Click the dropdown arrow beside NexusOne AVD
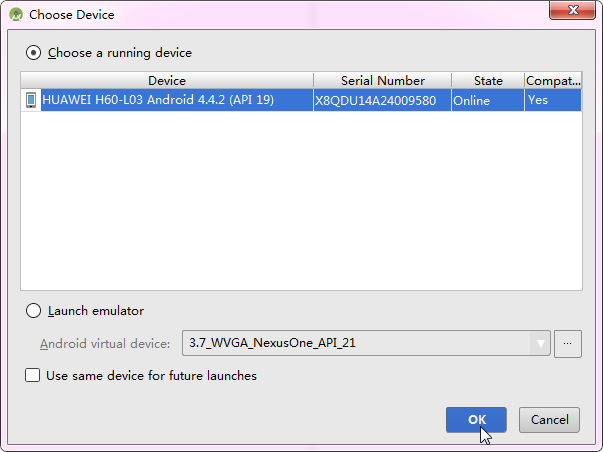This screenshot has height=452, width=603. (x=541, y=343)
